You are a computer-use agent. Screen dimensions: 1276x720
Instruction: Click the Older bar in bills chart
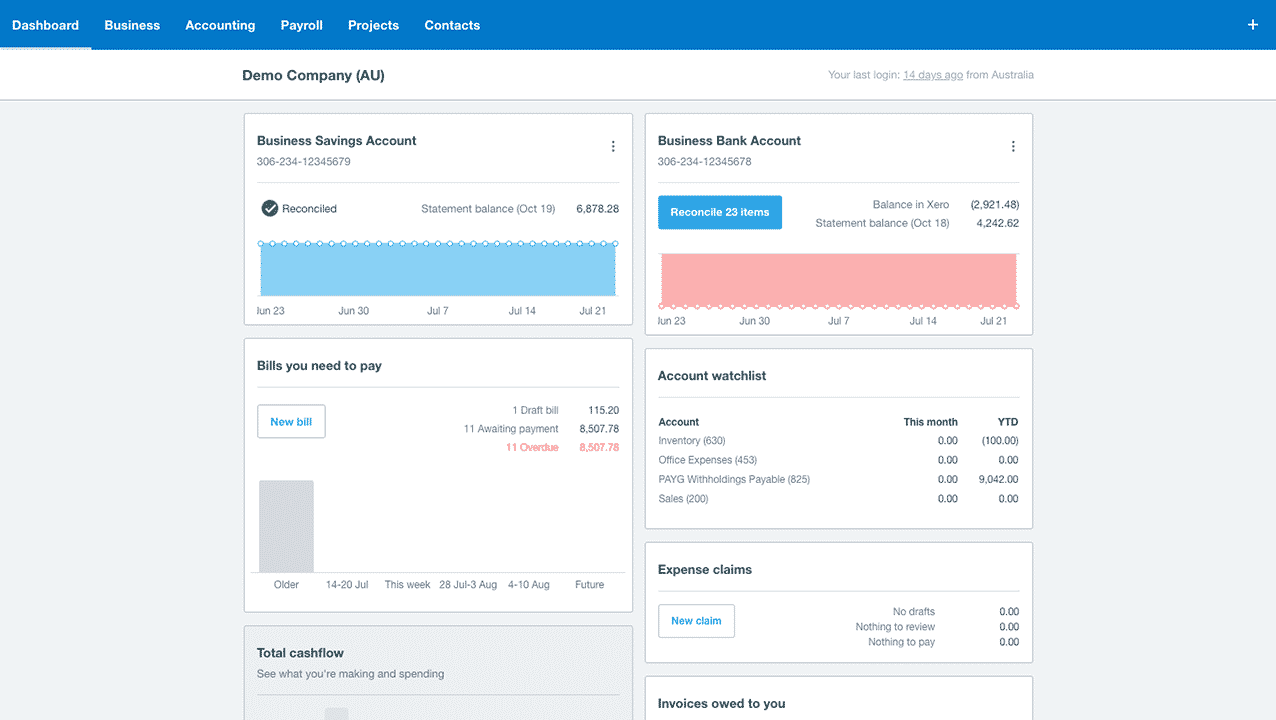(x=286, y=526)
